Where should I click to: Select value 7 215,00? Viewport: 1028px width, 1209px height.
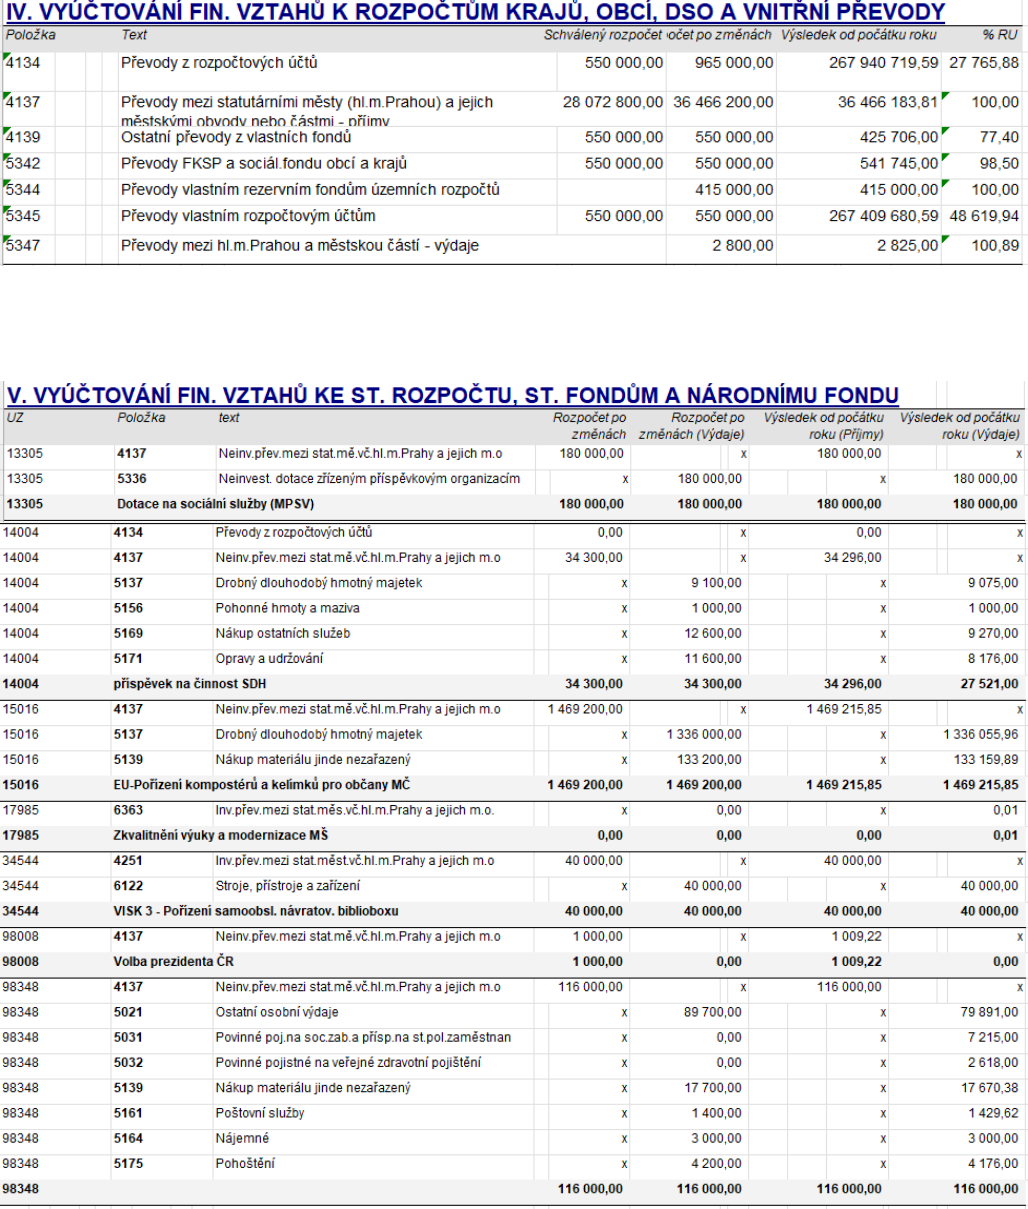(992, 1037)
